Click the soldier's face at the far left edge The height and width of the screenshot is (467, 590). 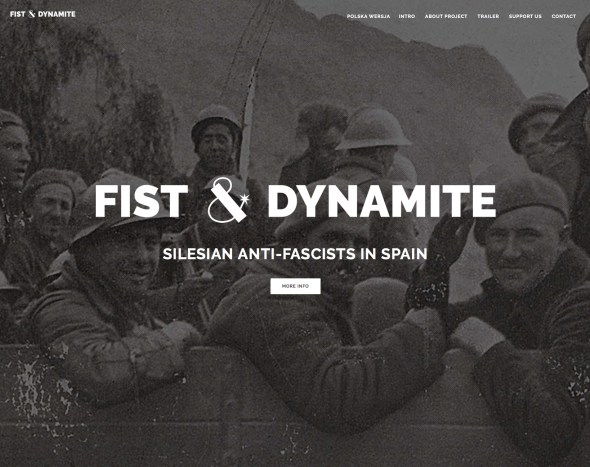pyautogui.click(x=13, y=158)
